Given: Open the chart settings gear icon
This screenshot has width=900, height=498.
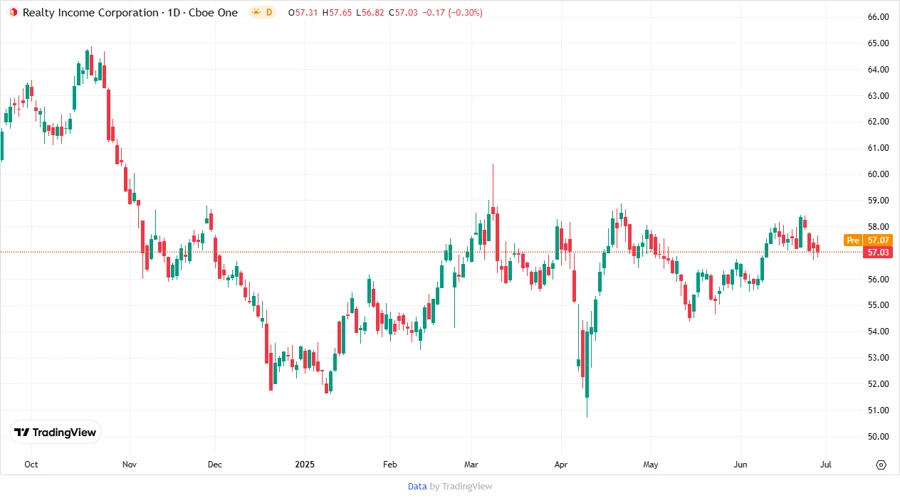Looking at the screenshot, I should pos(881,465).
